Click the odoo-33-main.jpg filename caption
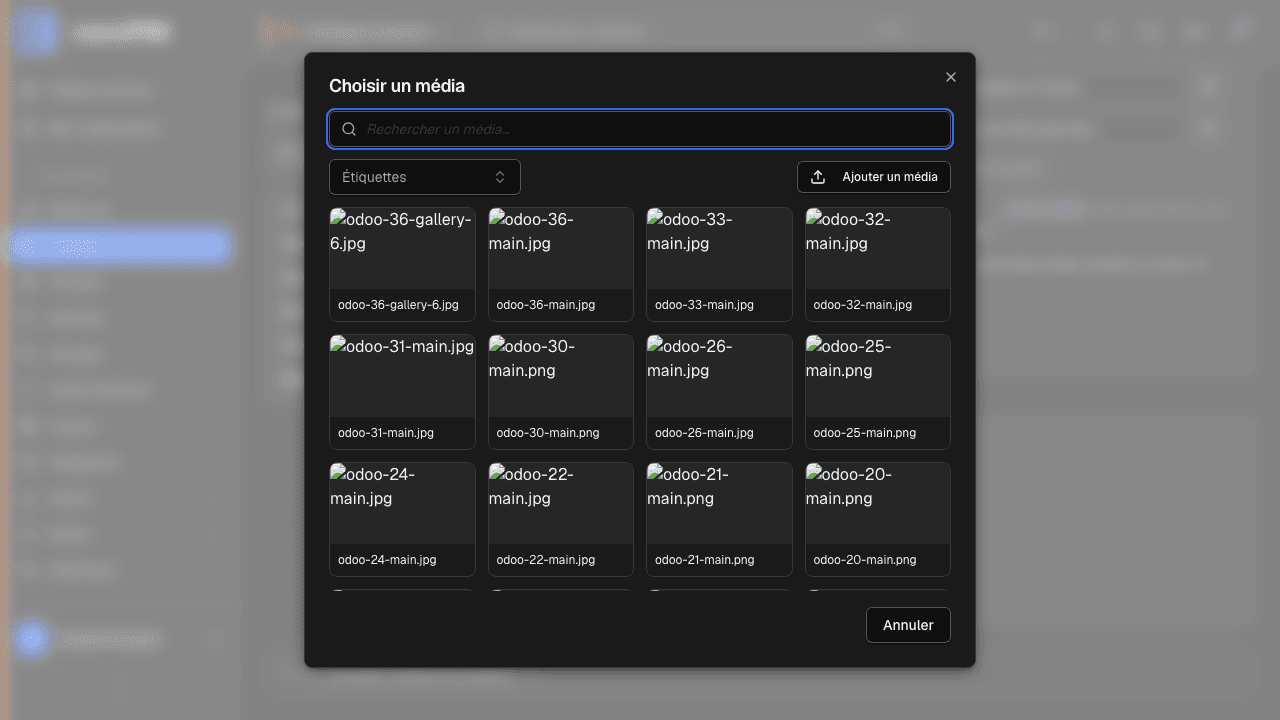Image resolution: width=1280 pixels, height=720 pixels. point(704,305)
